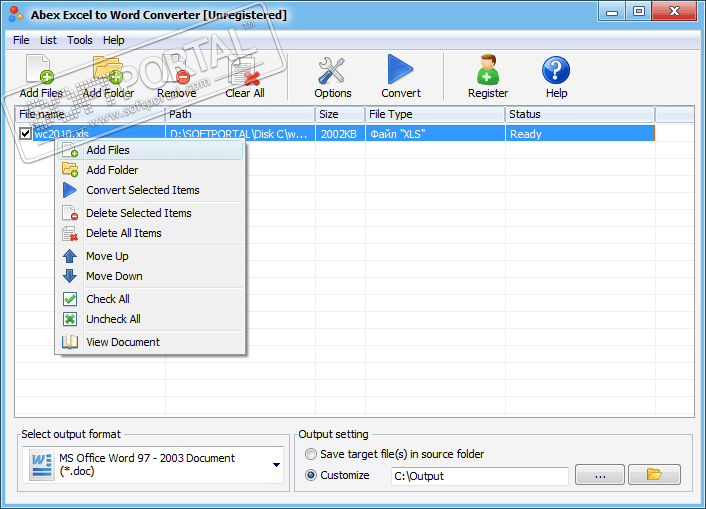Click the browse '...' button
This screenshot has height=509, width=706.
[x=600, y=475]
